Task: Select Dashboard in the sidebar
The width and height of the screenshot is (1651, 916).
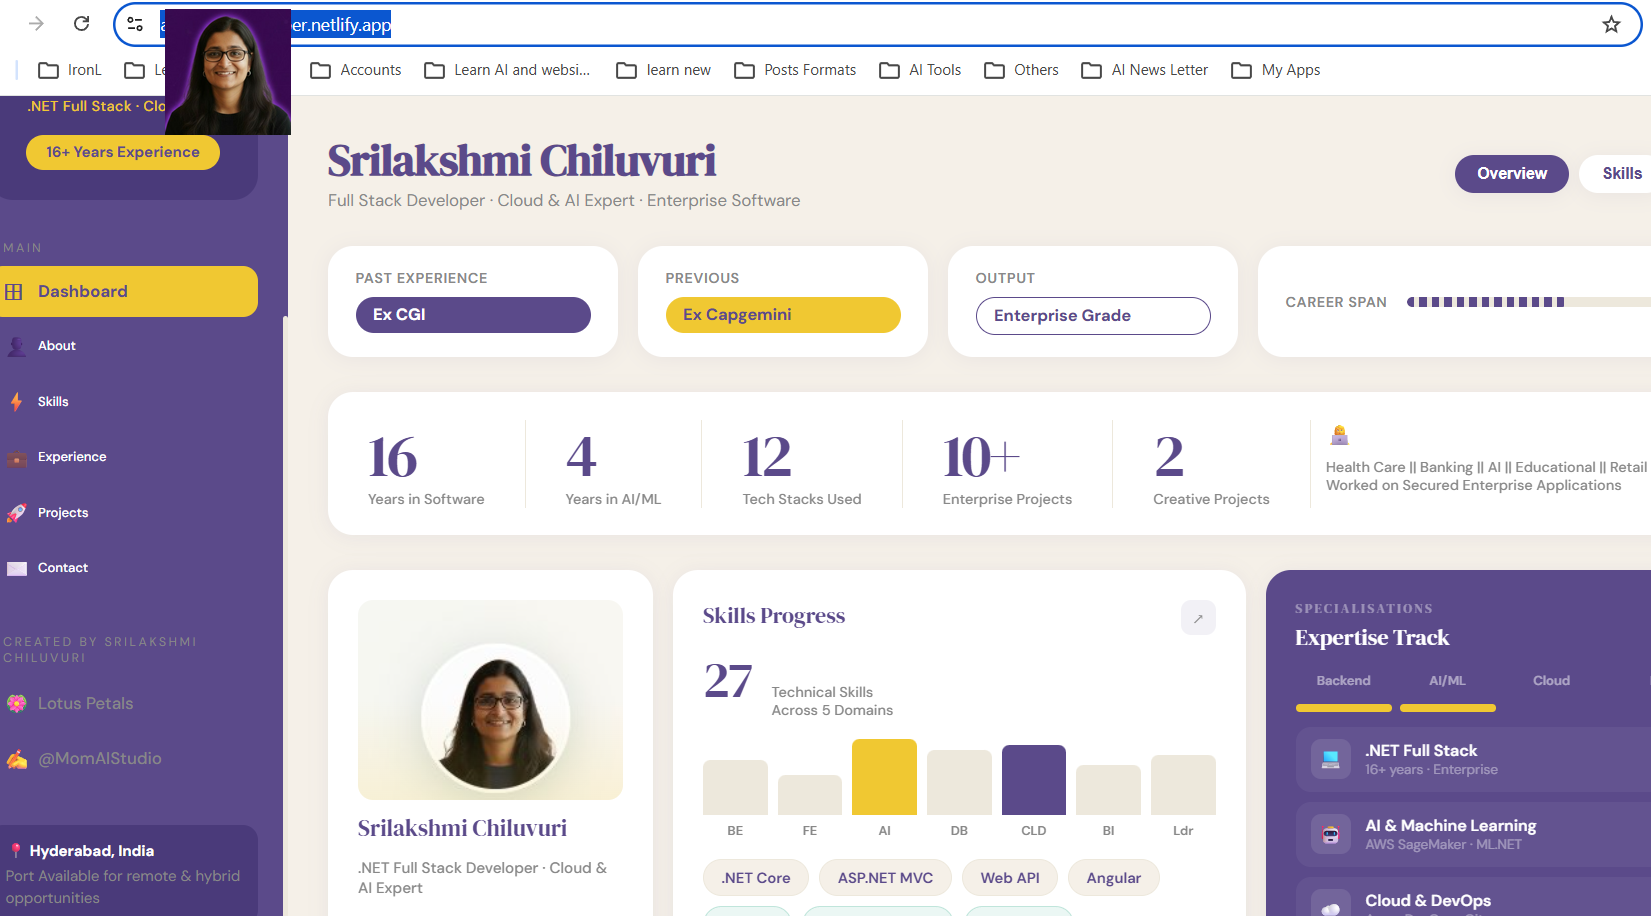Action: pos(129,291)
